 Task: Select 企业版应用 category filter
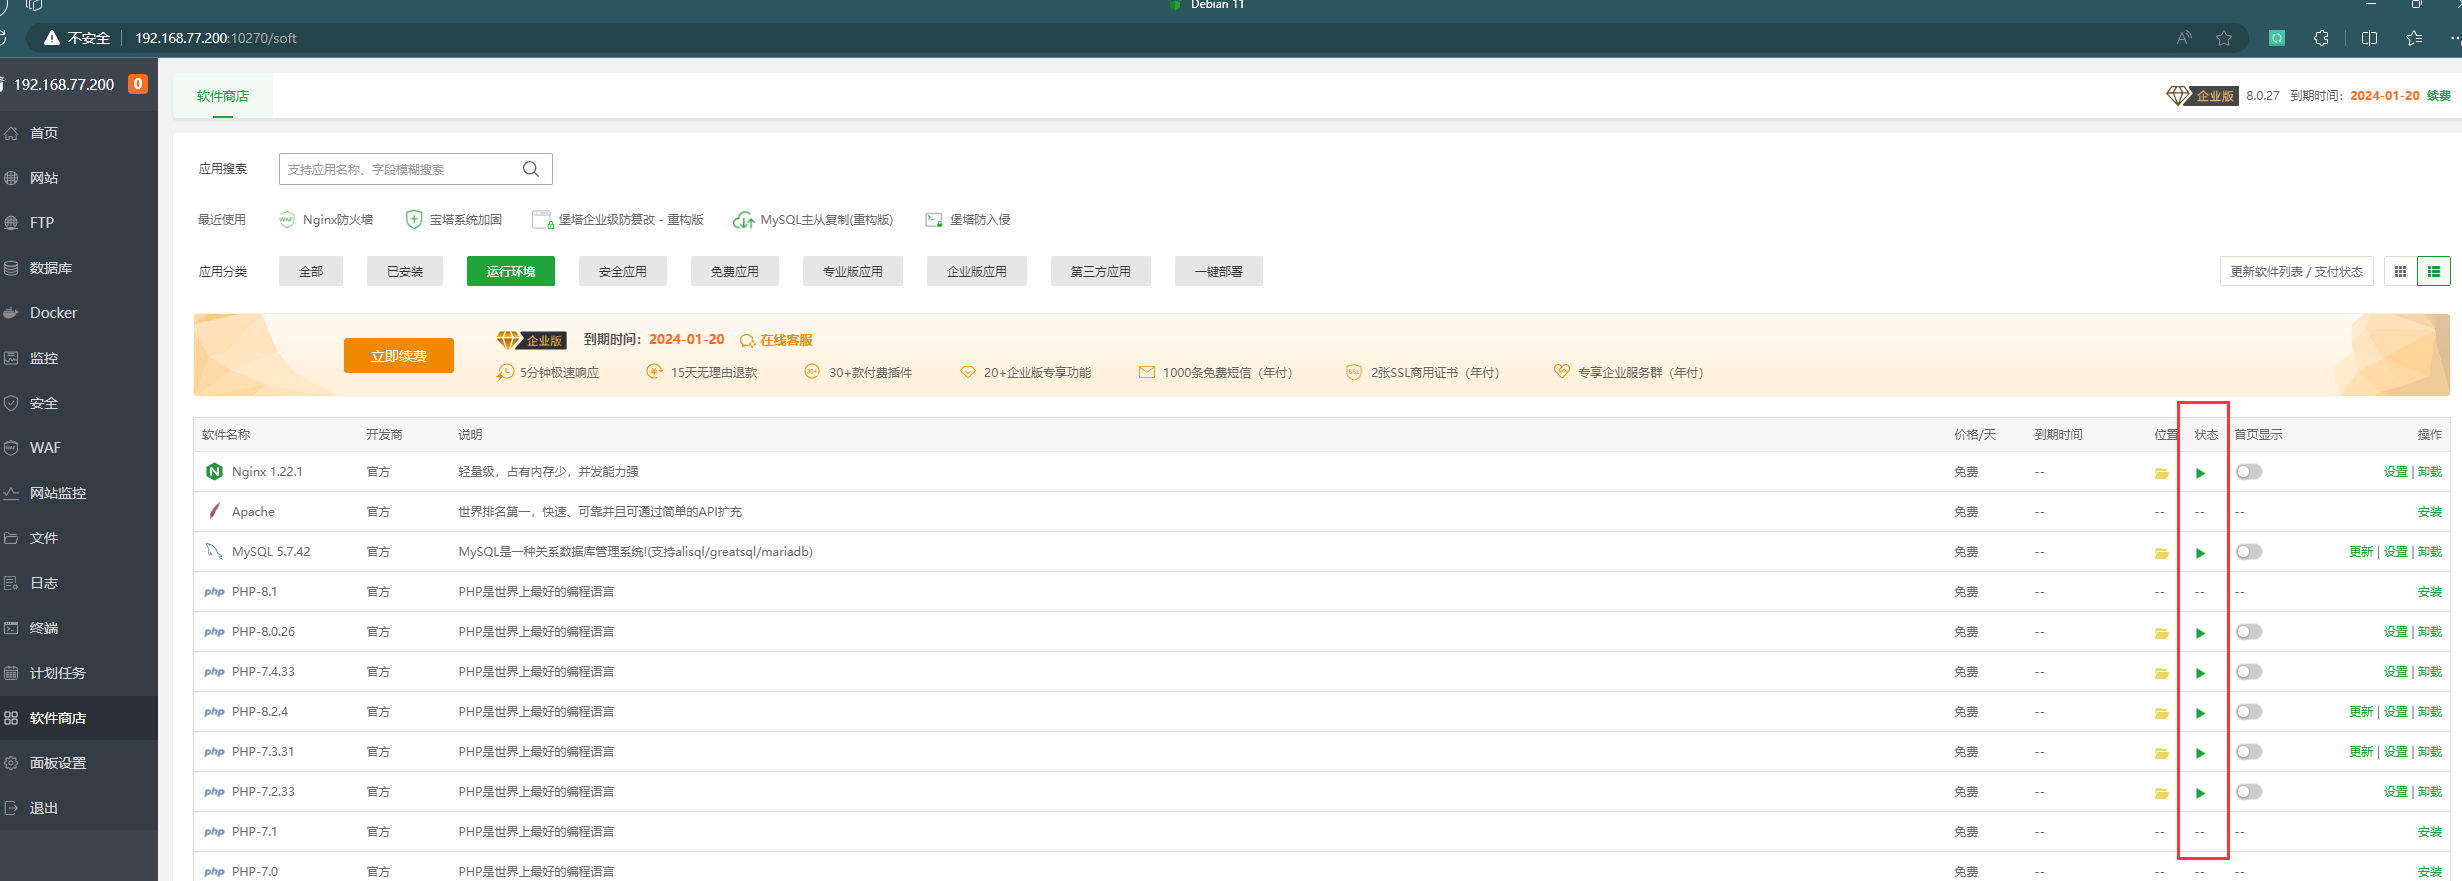[x=977, y=271]
